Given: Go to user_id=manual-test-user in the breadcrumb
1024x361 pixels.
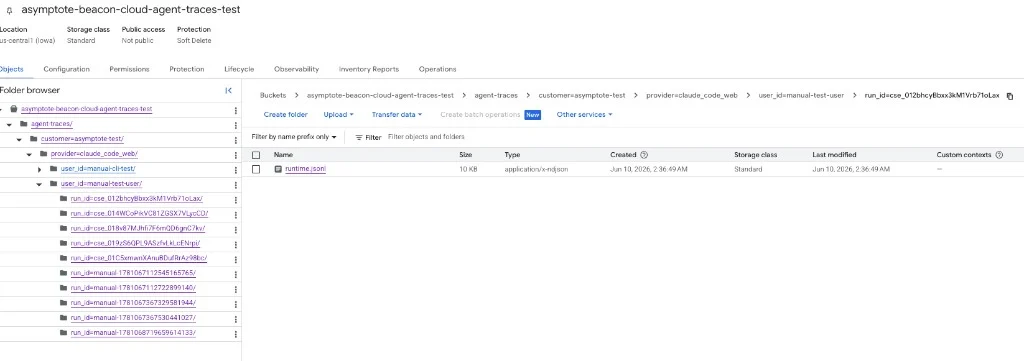Looking at the screenshot, I should pyautogui.click(x=801, y=95).
